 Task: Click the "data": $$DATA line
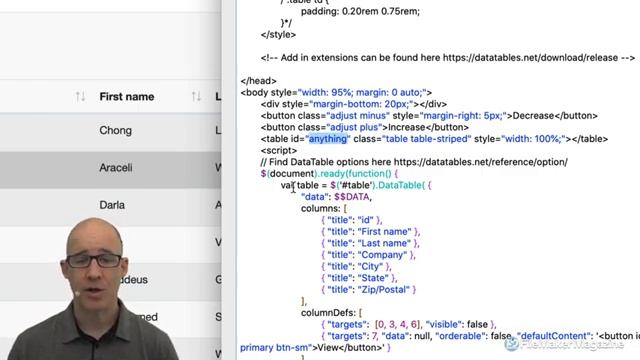[336, 197]
